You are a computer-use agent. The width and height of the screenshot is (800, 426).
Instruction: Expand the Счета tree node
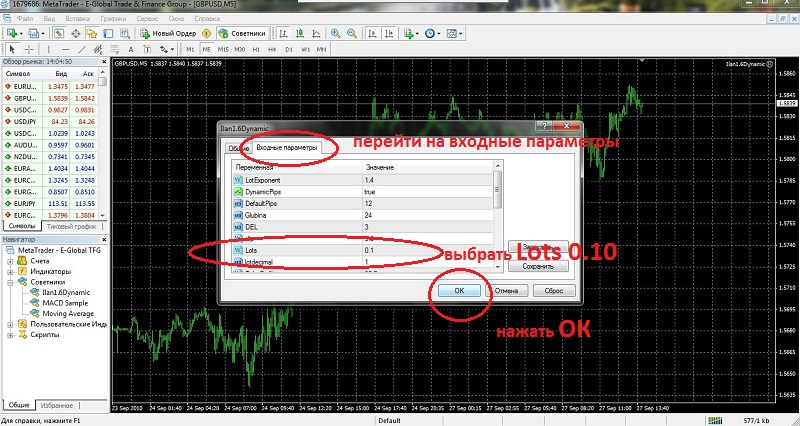pos(10,260)
